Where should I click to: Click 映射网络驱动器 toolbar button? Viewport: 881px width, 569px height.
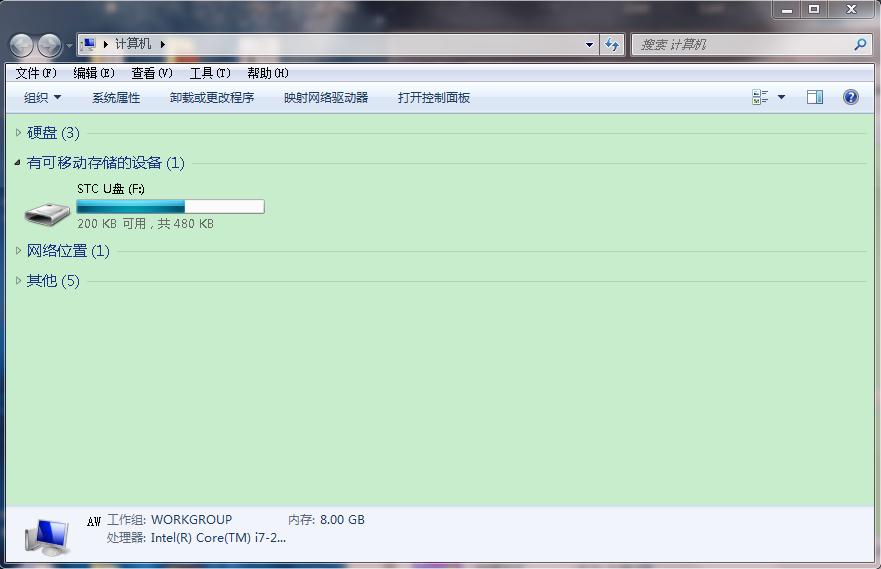point(326,98)
